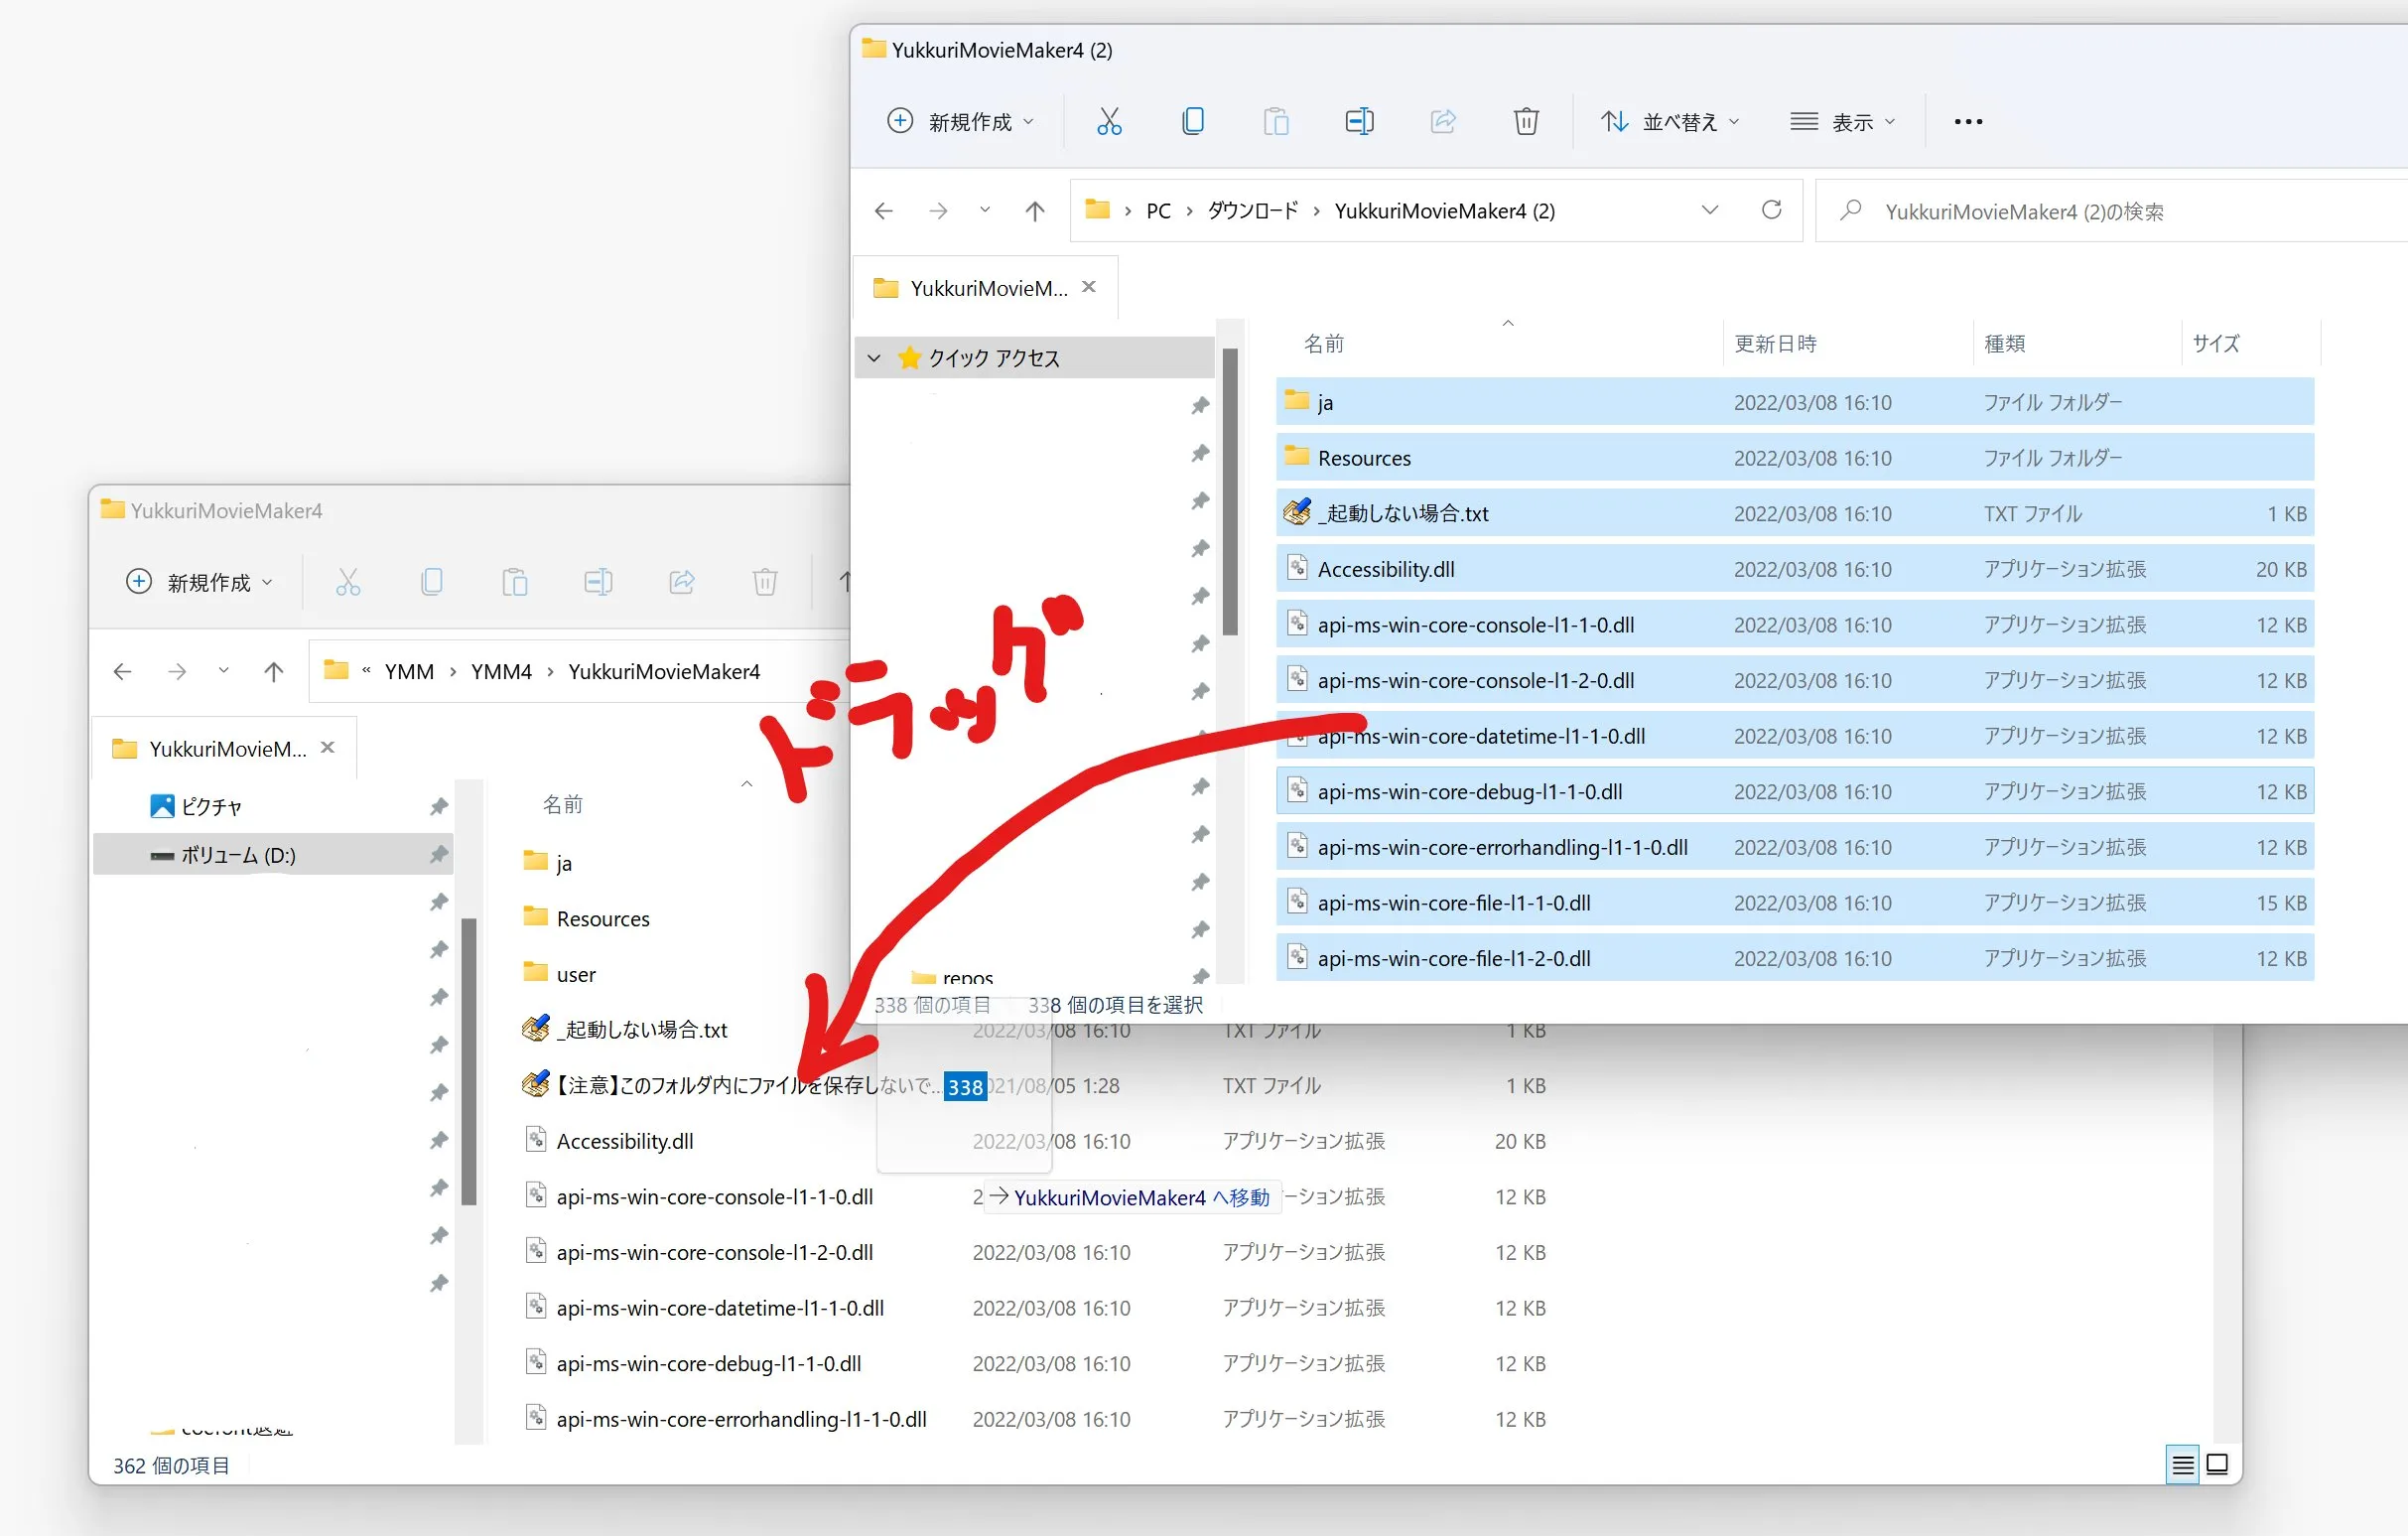
Task: Click navigation pane scrollbar in front window
Action: click(x=1230, y=492)
